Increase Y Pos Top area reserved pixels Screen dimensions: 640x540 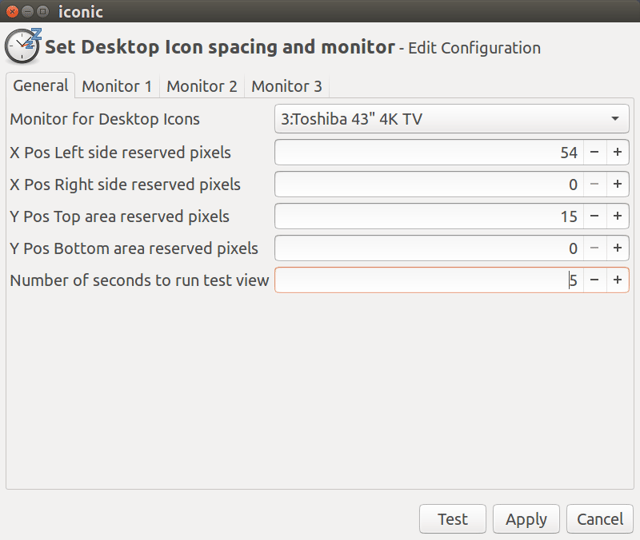(x=618, y=216)
